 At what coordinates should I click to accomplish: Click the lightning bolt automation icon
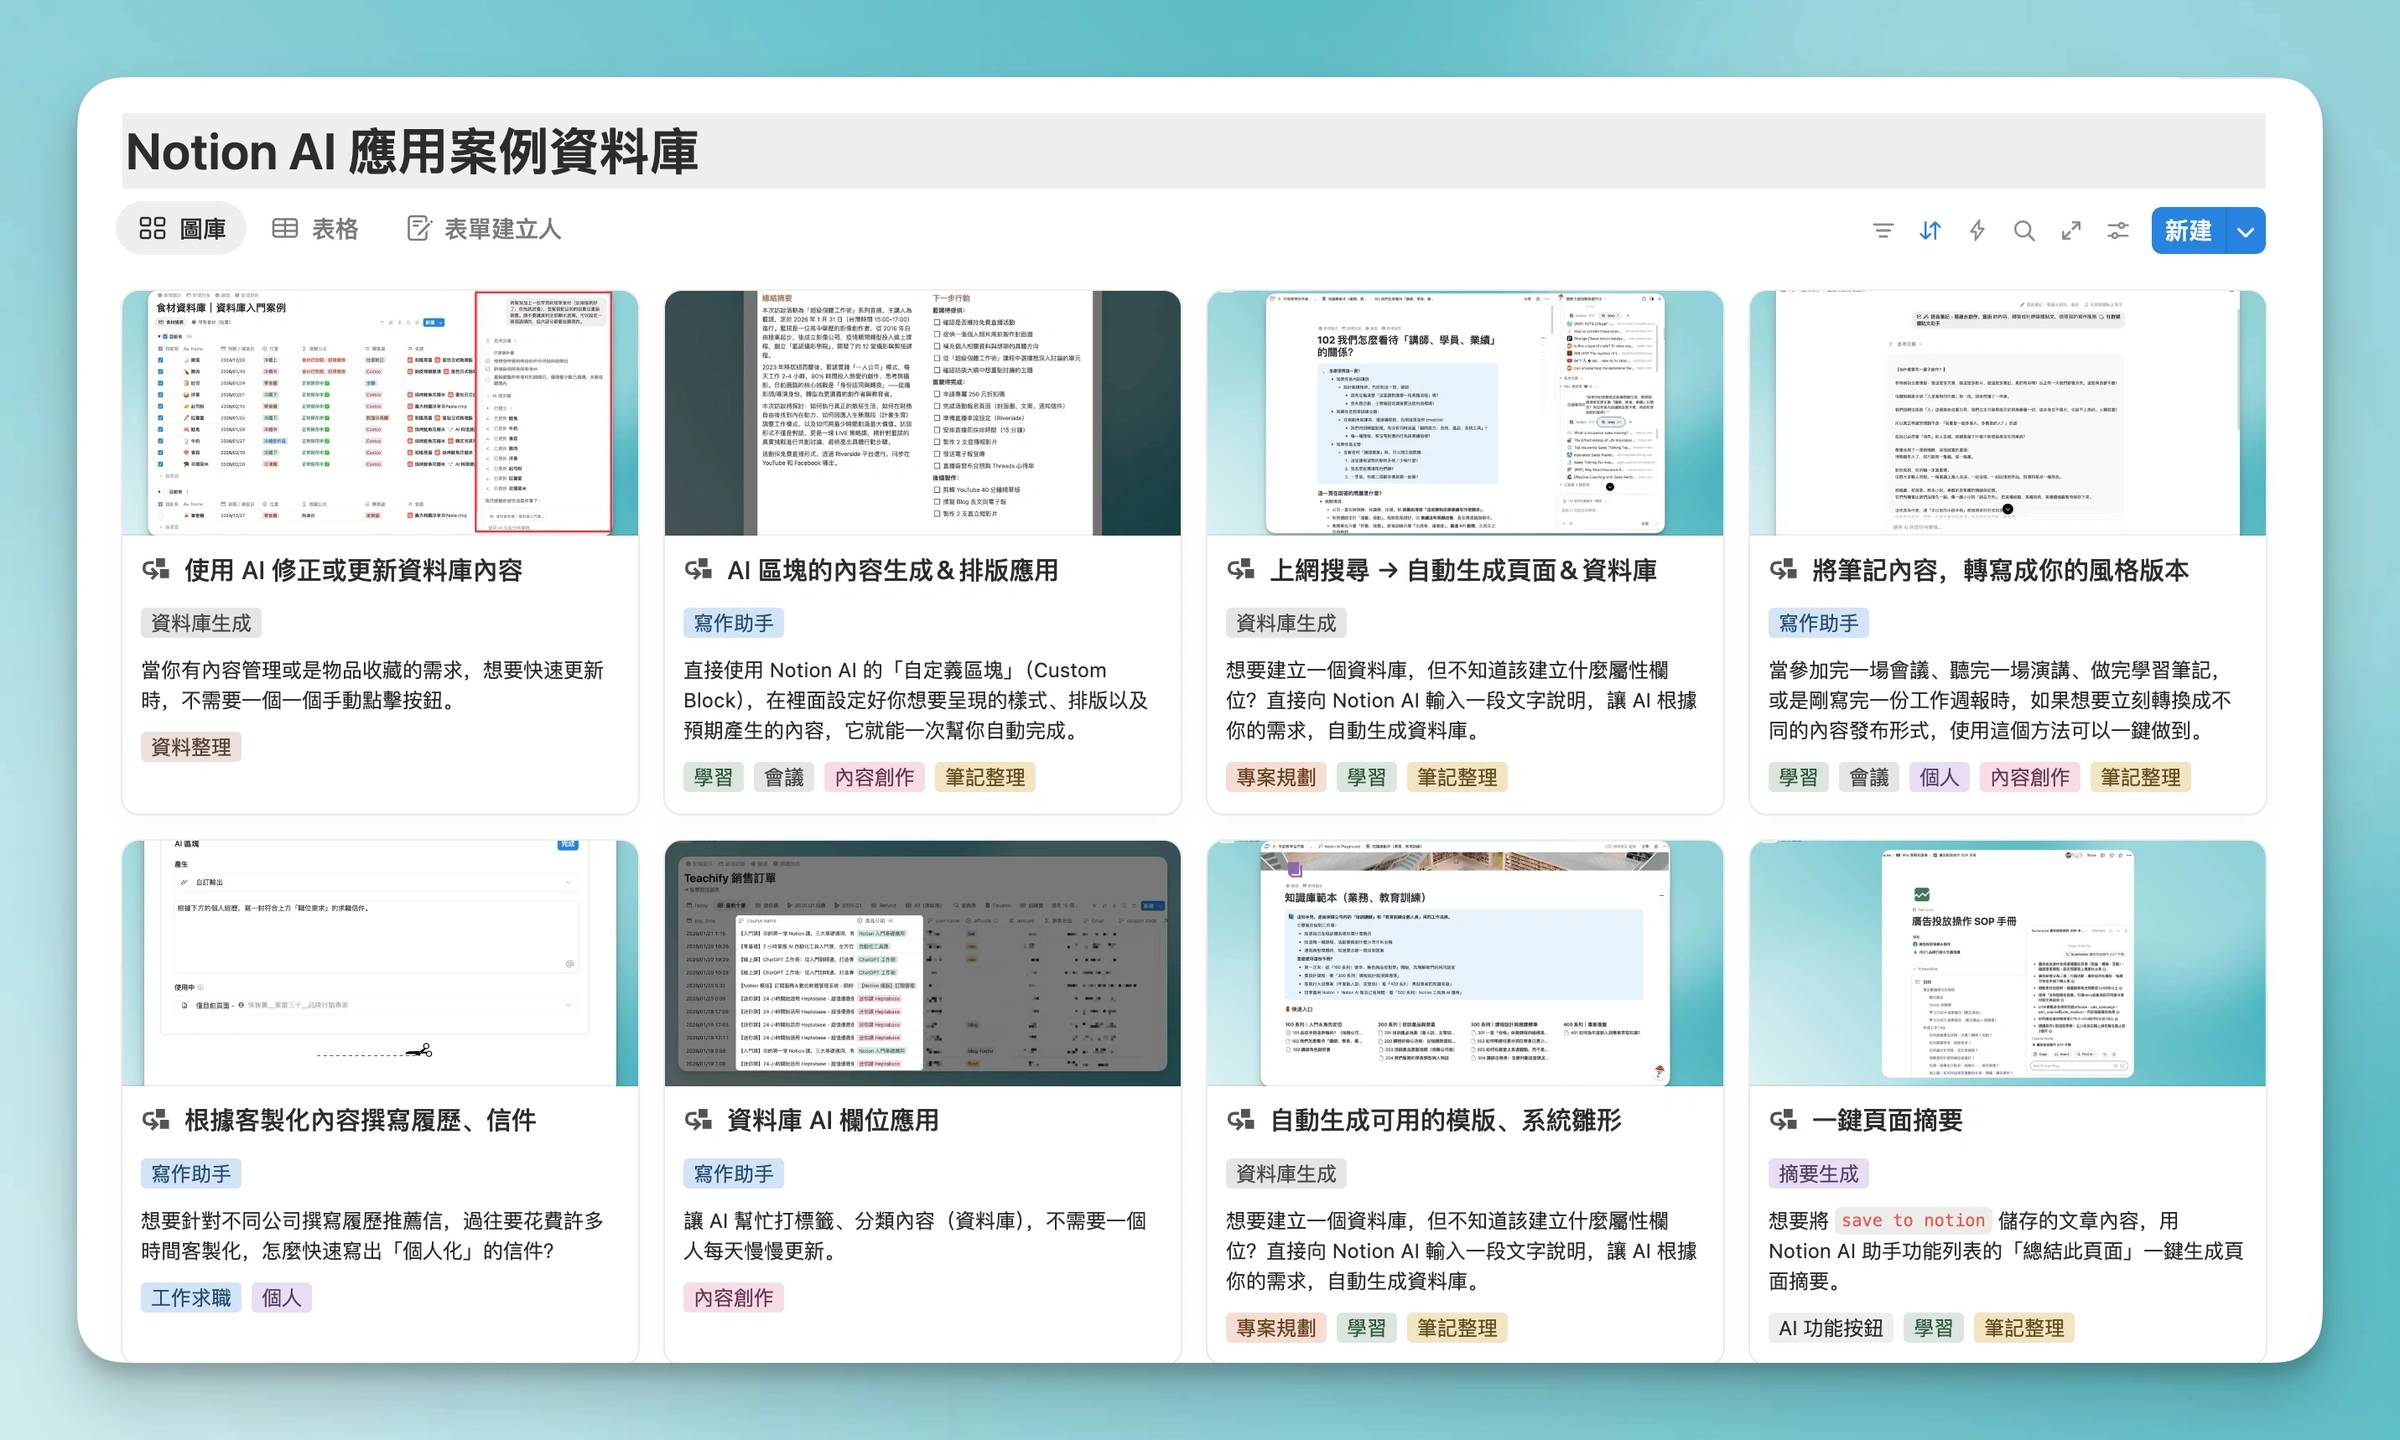(x=1977, y=231)
